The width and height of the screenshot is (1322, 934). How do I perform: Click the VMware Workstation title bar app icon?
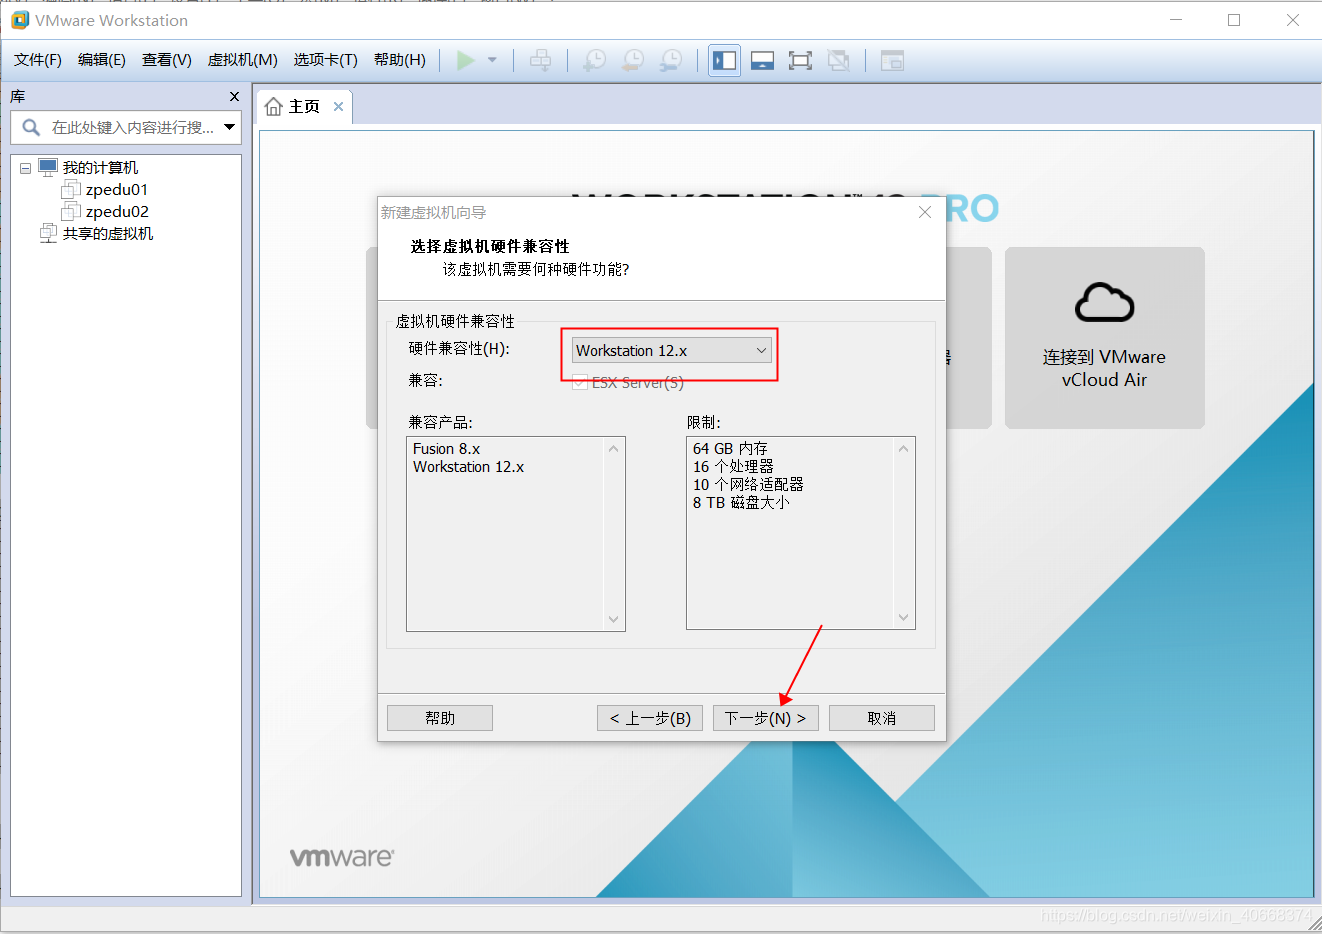point(20,20)
